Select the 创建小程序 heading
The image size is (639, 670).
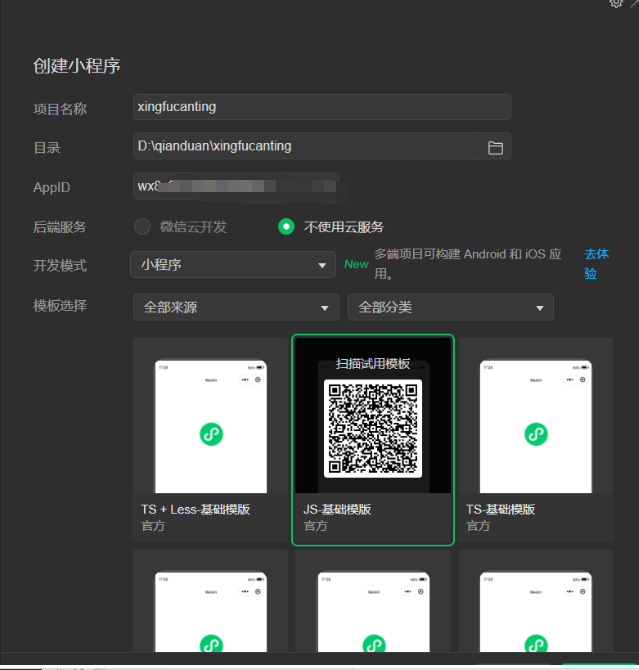point(77,66)
